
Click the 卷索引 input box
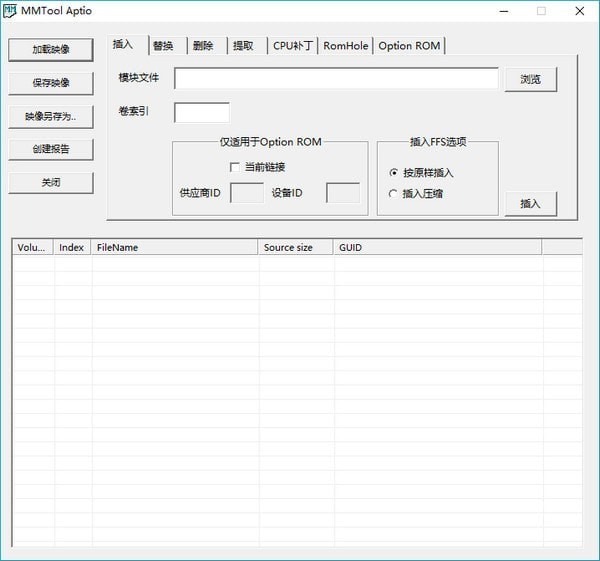point(202,112)
